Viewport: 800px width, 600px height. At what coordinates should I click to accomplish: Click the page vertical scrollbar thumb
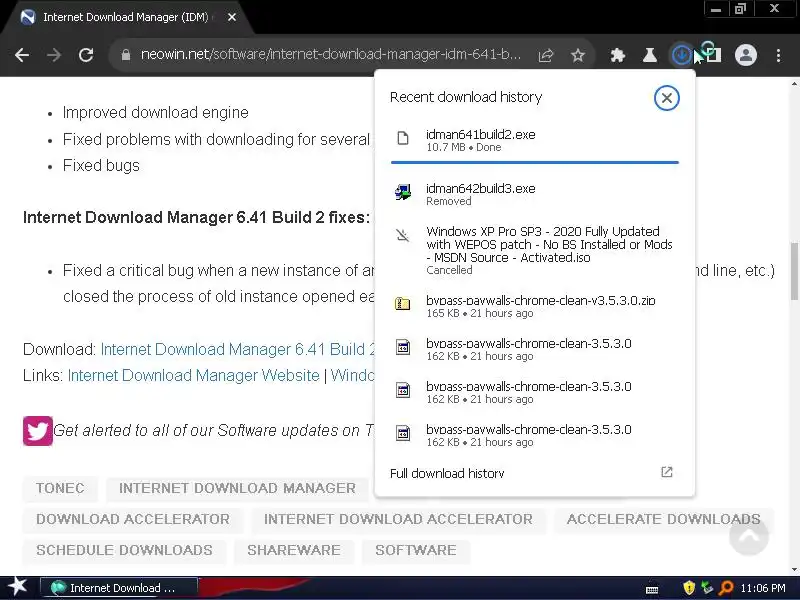coord(794,271)
